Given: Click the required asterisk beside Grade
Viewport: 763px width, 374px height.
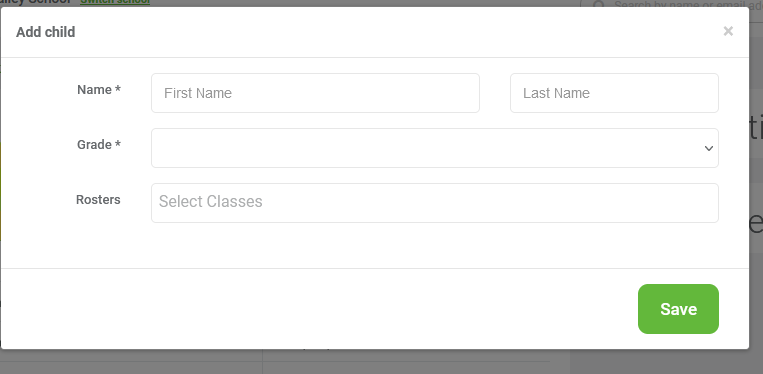Looking at the screenshot, I should [118, 145].
